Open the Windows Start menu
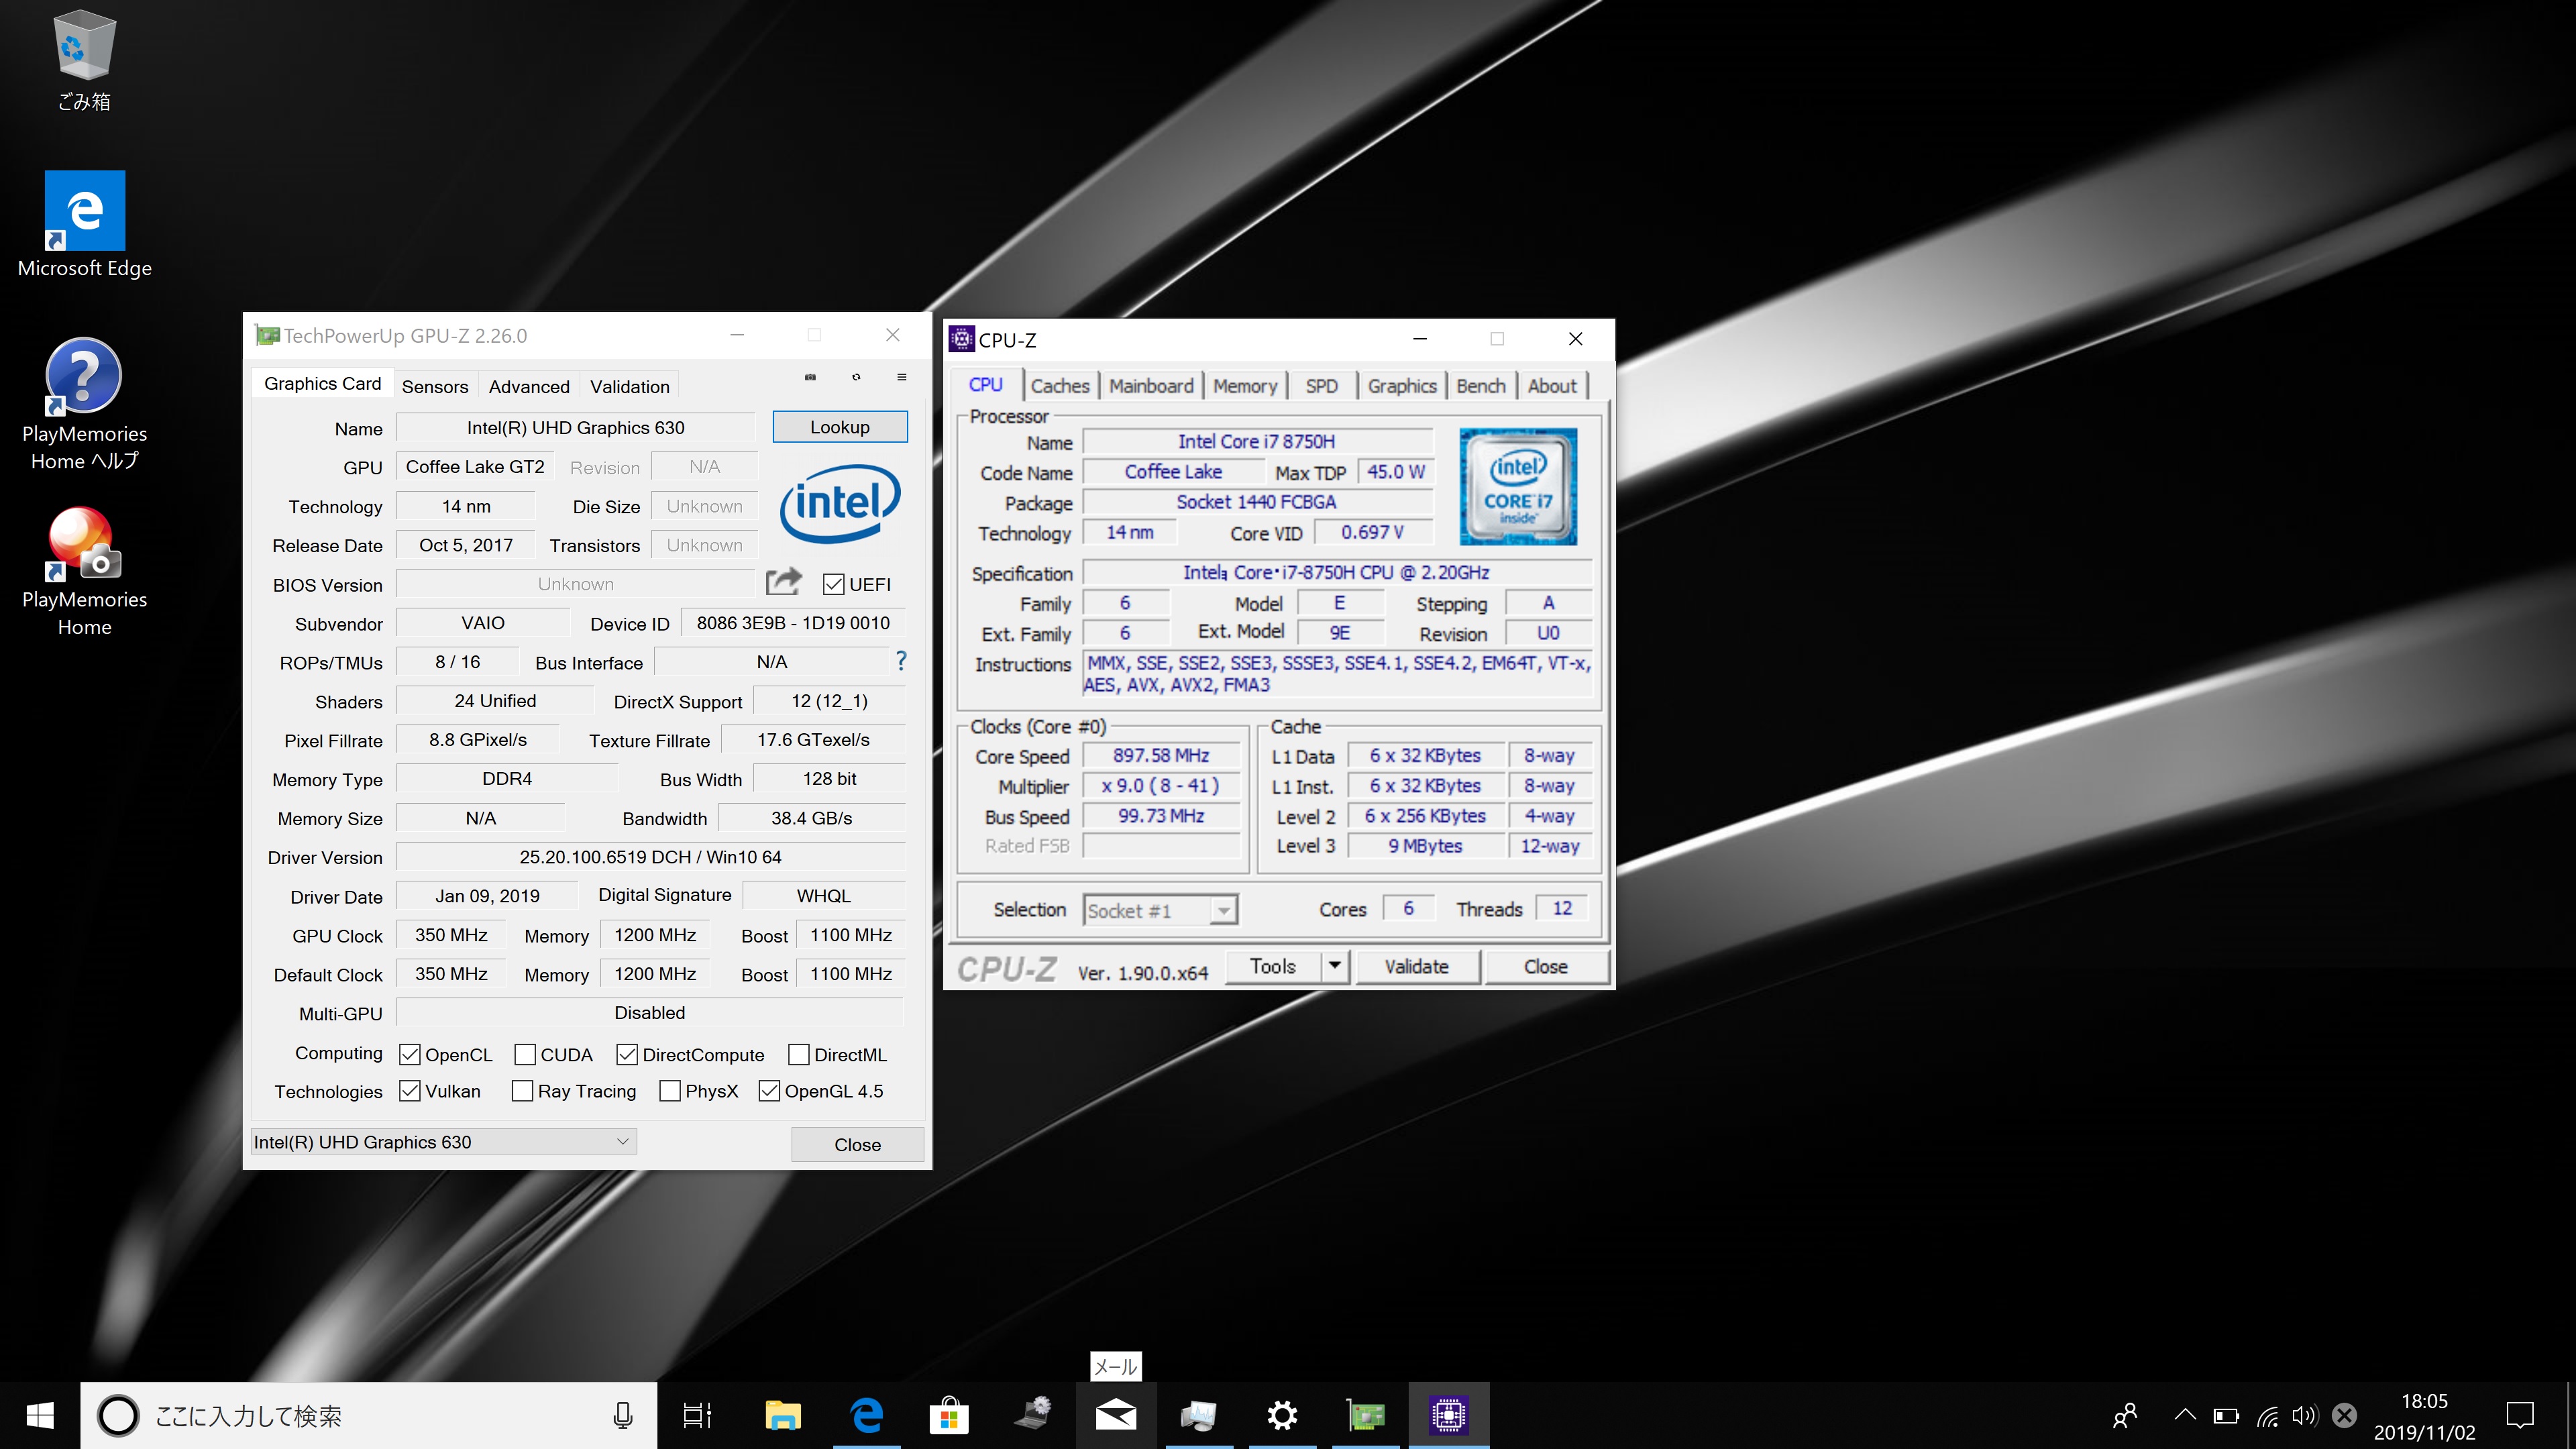 40,1415
